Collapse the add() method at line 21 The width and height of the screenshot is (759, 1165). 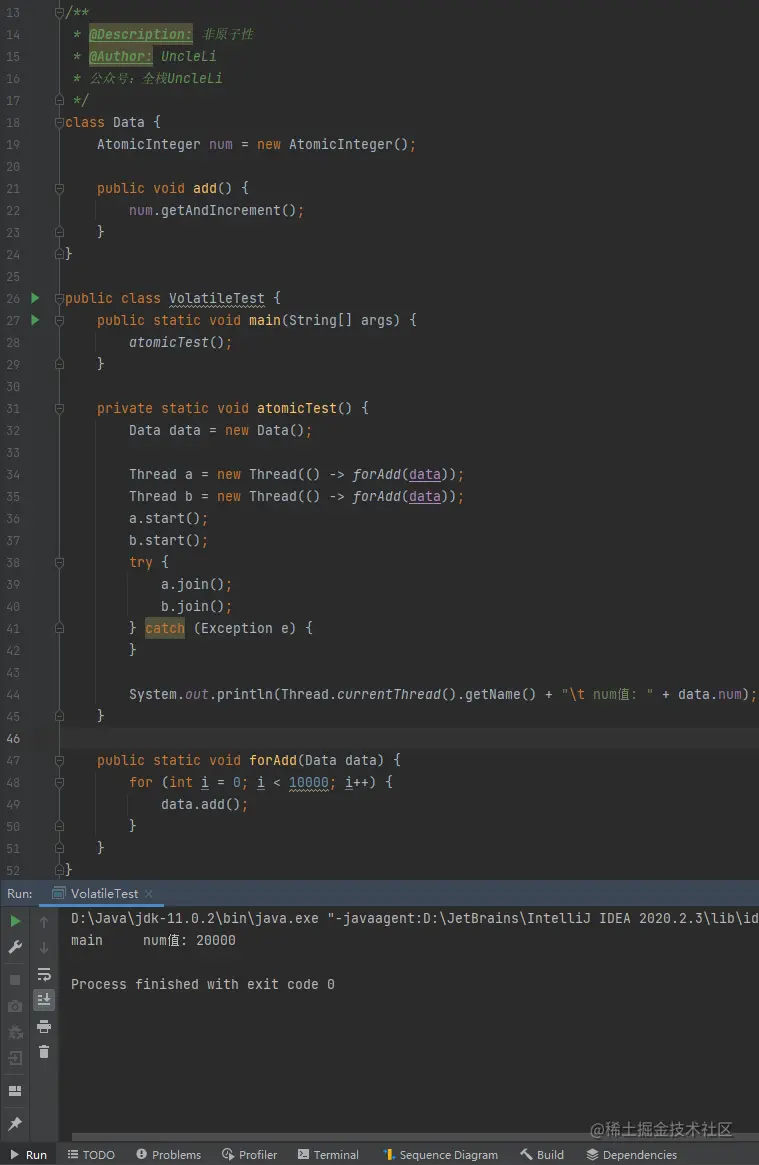59,189
